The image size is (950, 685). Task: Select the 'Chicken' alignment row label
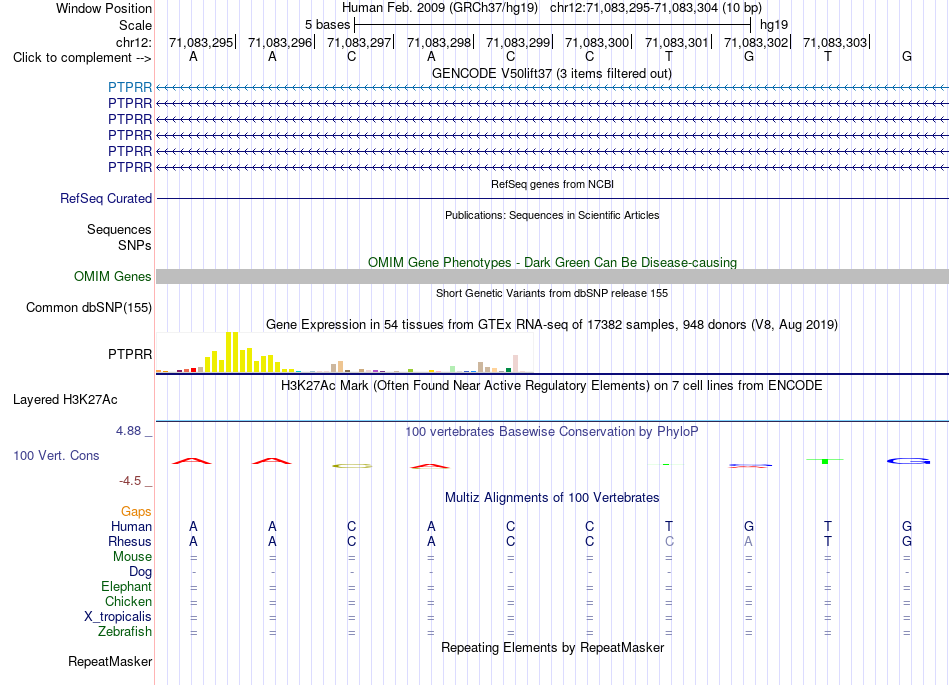[x=128, y=601]
